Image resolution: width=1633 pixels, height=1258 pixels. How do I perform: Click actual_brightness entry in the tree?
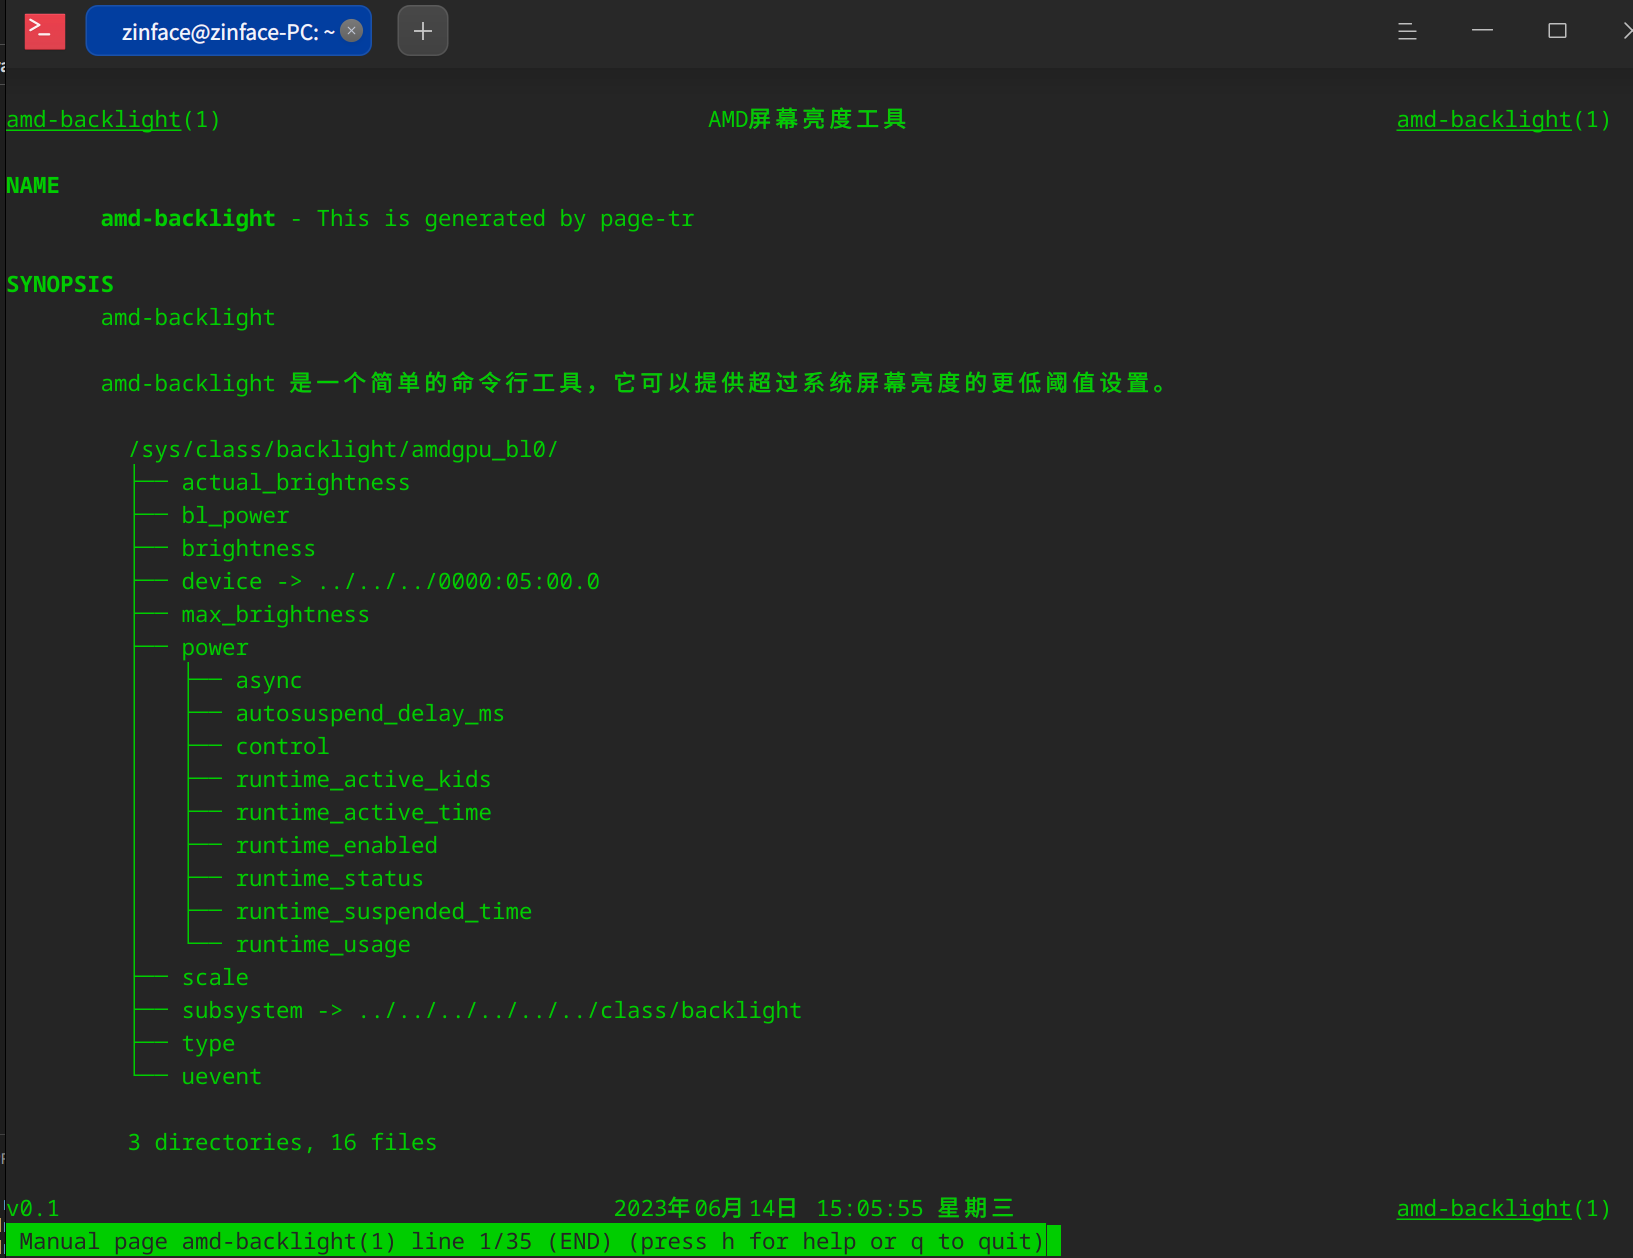coord(295,483)
